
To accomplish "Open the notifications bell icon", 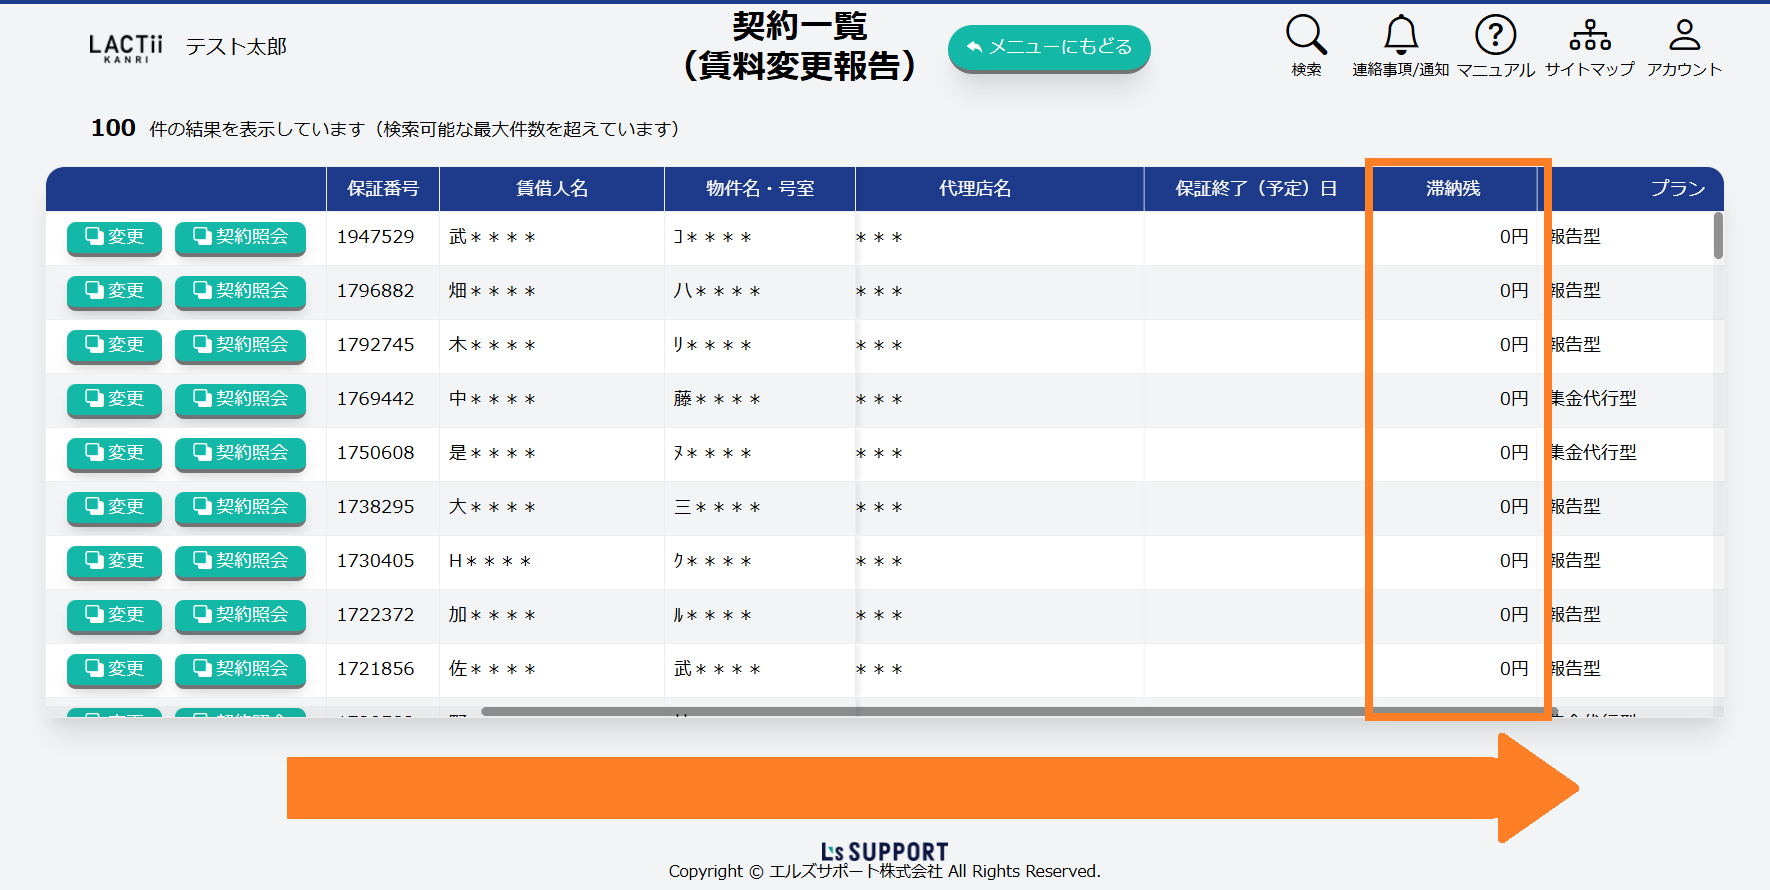I will coord(1400,37).
